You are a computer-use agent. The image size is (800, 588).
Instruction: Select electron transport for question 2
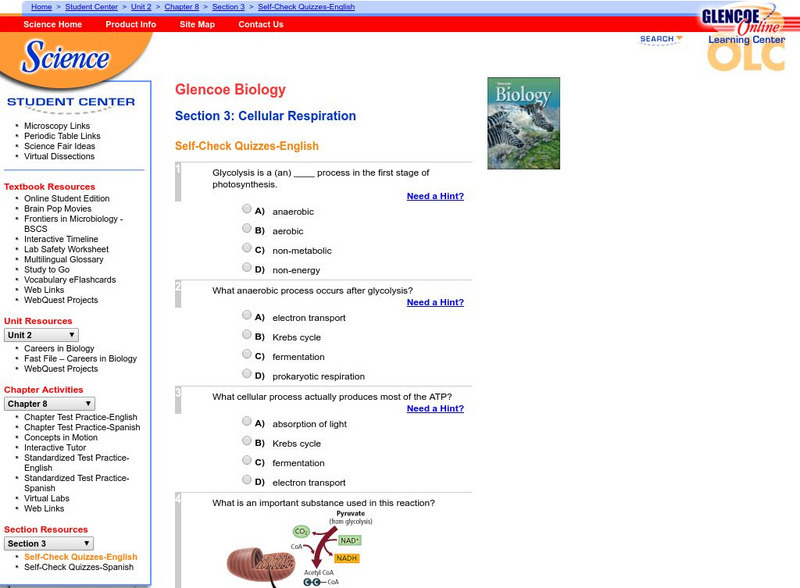(247, 315)
